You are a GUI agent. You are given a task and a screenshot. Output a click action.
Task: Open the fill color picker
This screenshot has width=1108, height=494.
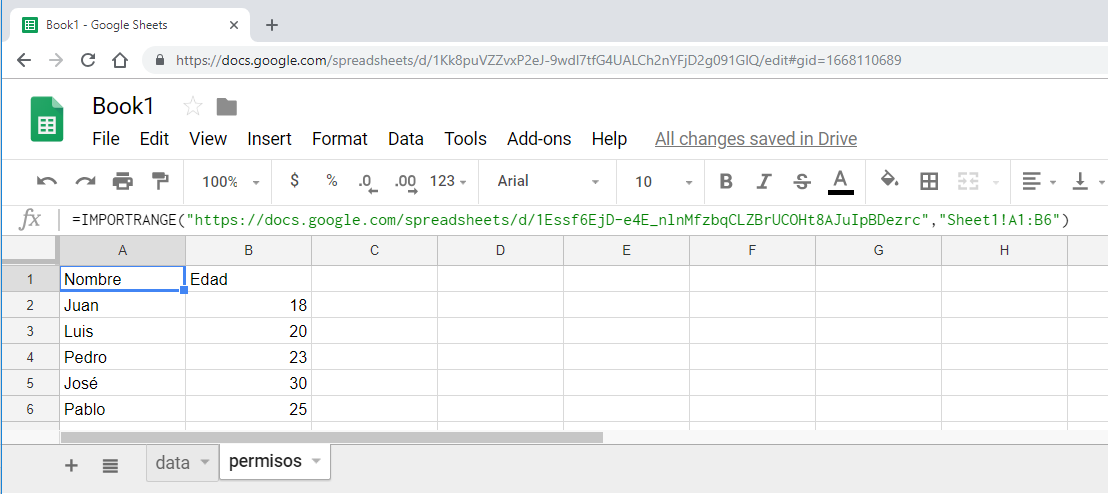[888, 180]
